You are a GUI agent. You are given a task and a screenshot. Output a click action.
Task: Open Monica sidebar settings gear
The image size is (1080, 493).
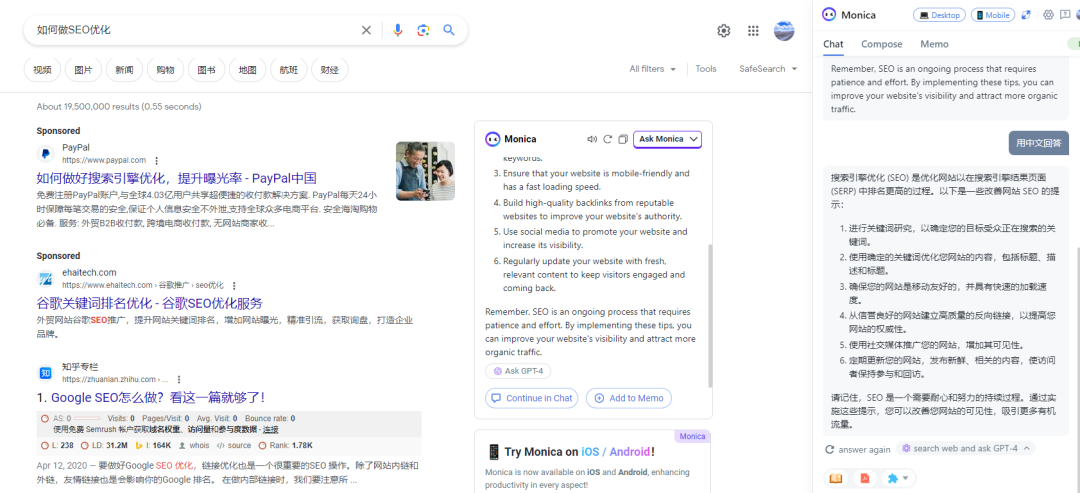tap(1049, 14)
